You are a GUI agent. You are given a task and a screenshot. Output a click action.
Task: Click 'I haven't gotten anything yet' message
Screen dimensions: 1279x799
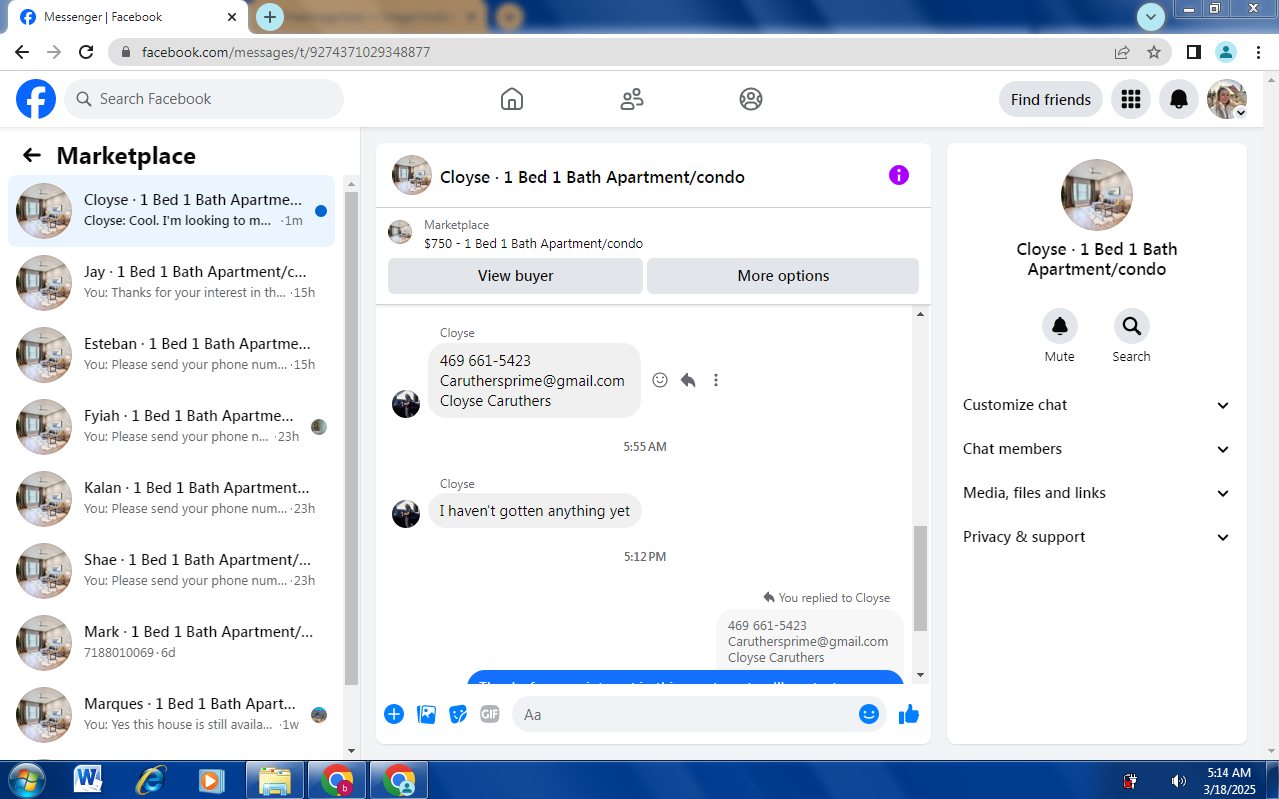coord(535,511)
